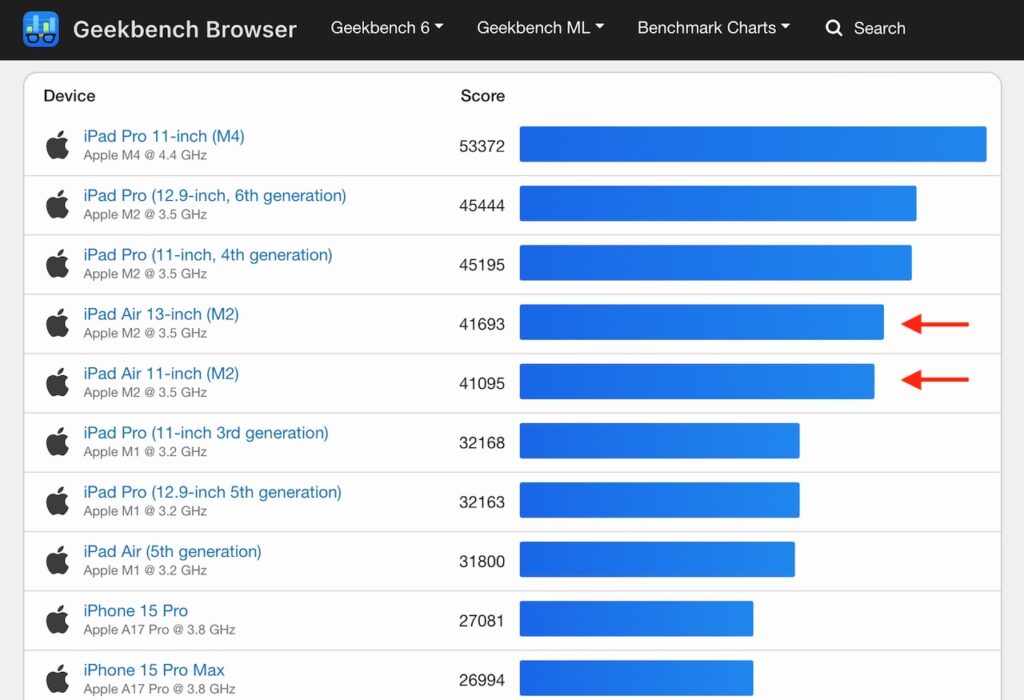Click score value 53372
The width and height of the screenshot is (1024, 700).
coord(482,146)
